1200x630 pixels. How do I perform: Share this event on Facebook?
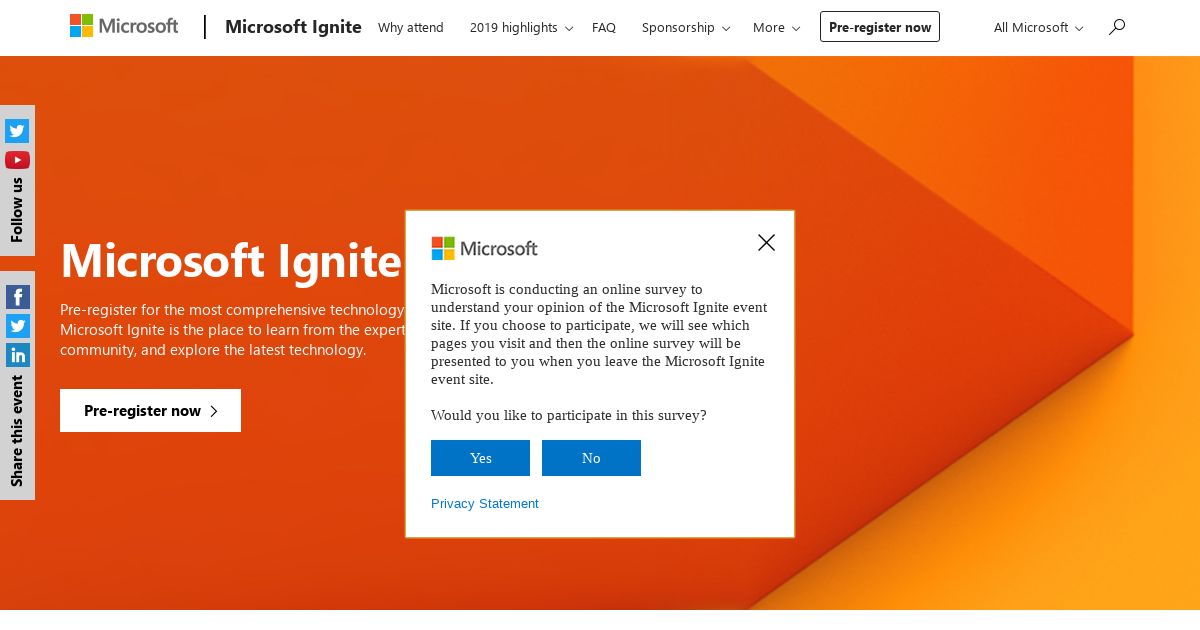pyautogui.click(x=18, y=297)
